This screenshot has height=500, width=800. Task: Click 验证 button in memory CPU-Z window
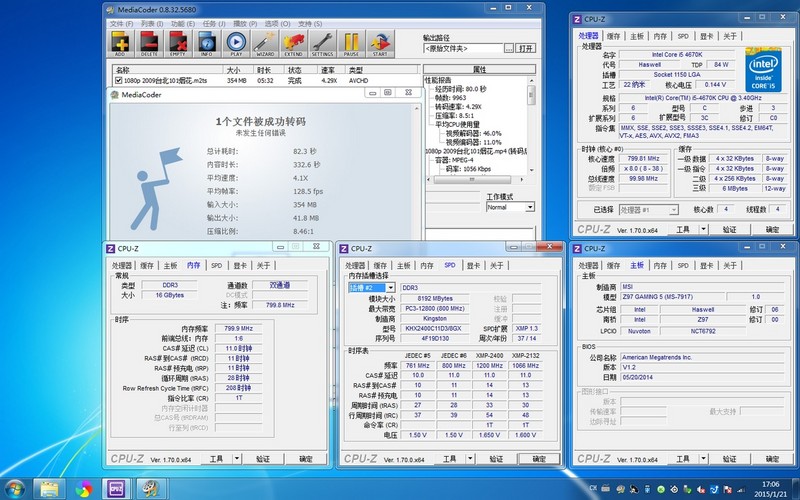coord(263,459)
